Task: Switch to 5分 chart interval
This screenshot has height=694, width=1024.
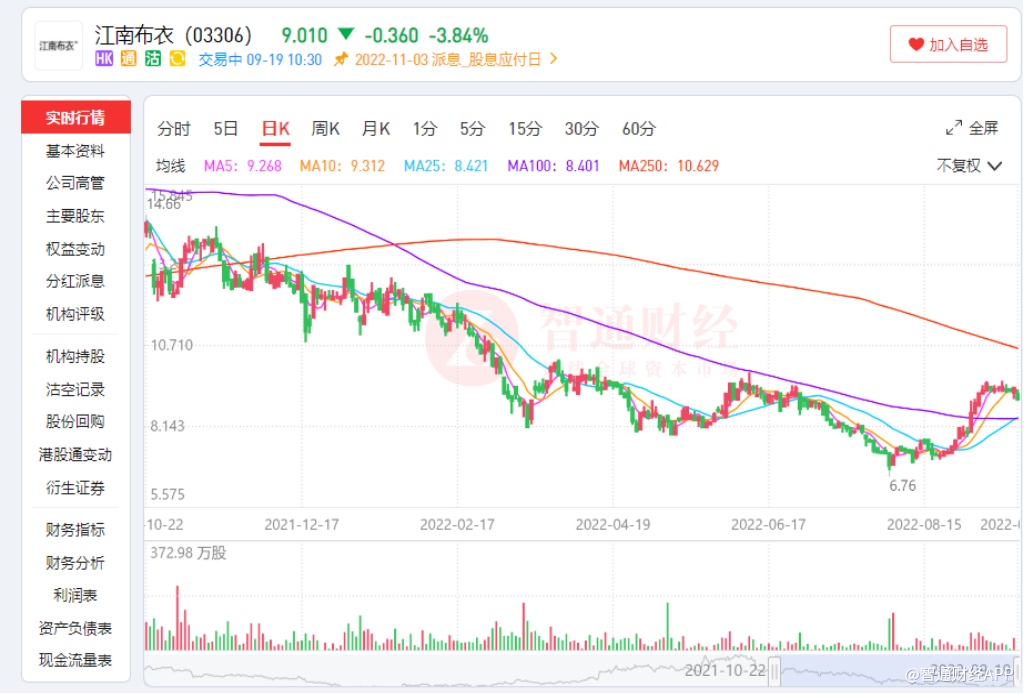Action: coord(472,129)
